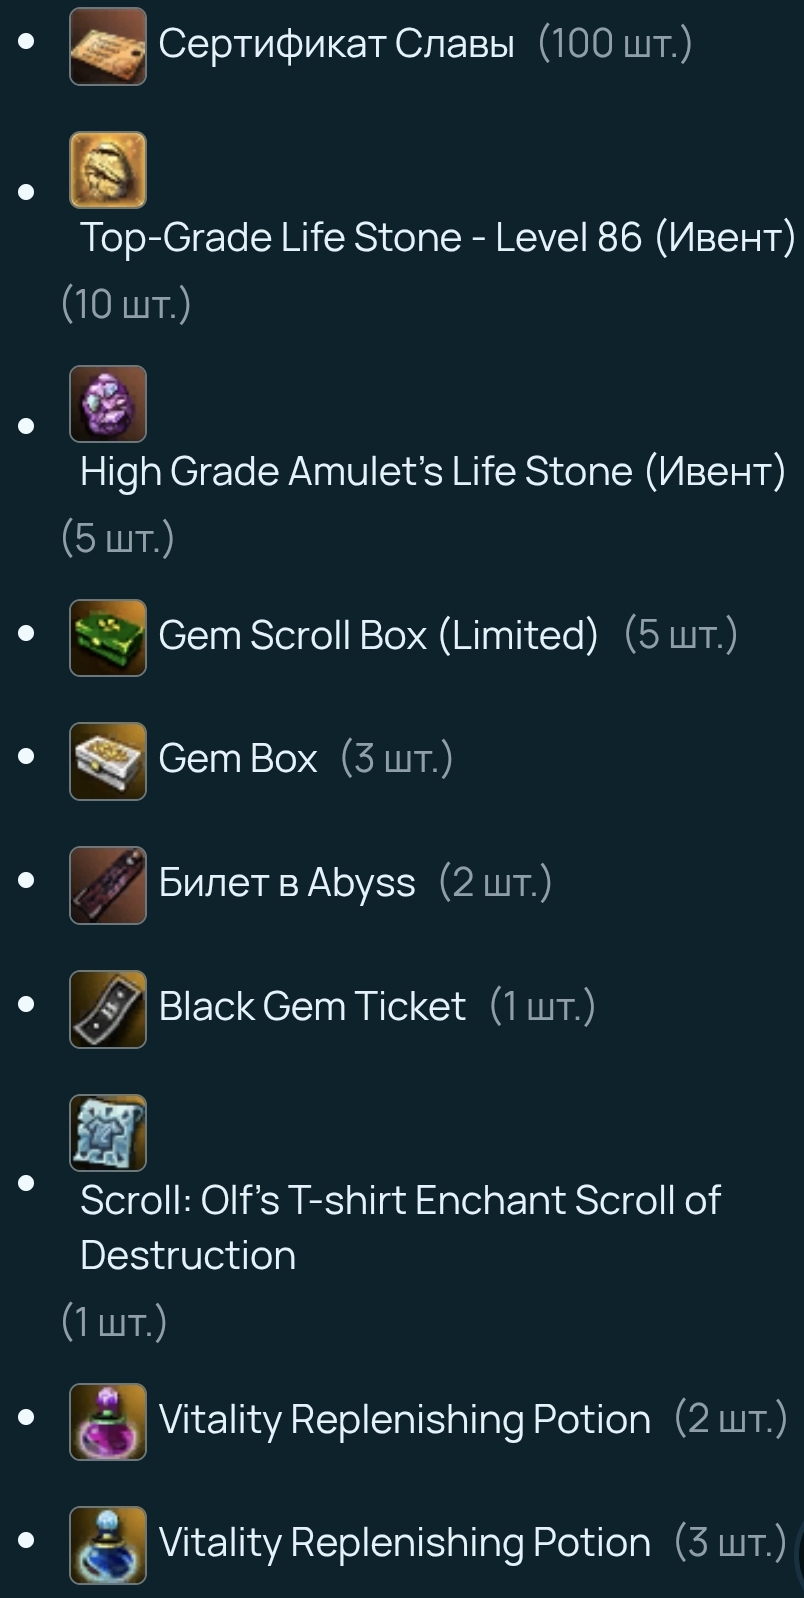Image resolution: width=804 pixels, height=1598 pixels.
Task: Tap the Сертификат Славы scroll icon
Action: [108, 46]
